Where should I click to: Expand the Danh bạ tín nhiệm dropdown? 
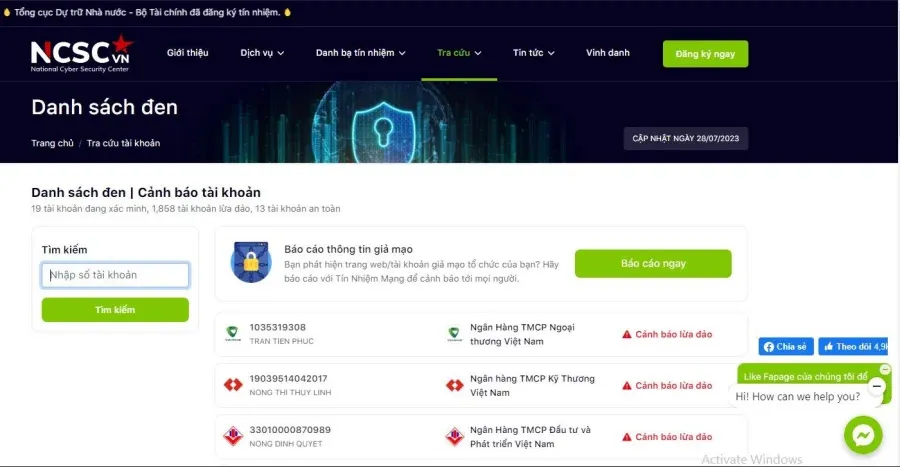pos(360,53)
